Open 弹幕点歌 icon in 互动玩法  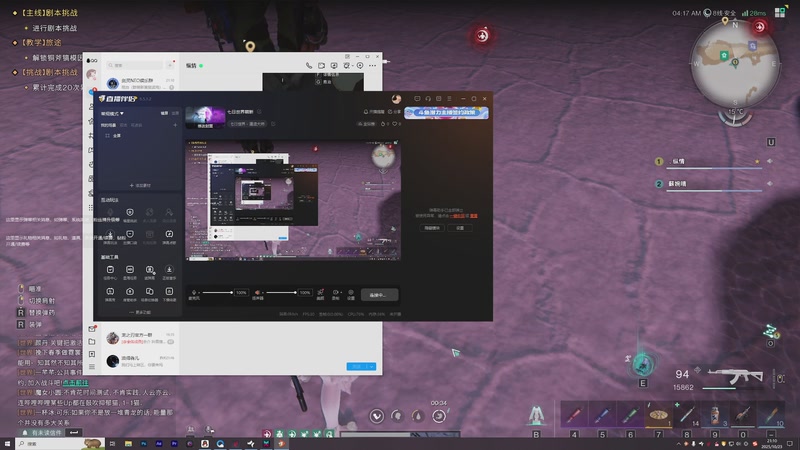point(169,236)
